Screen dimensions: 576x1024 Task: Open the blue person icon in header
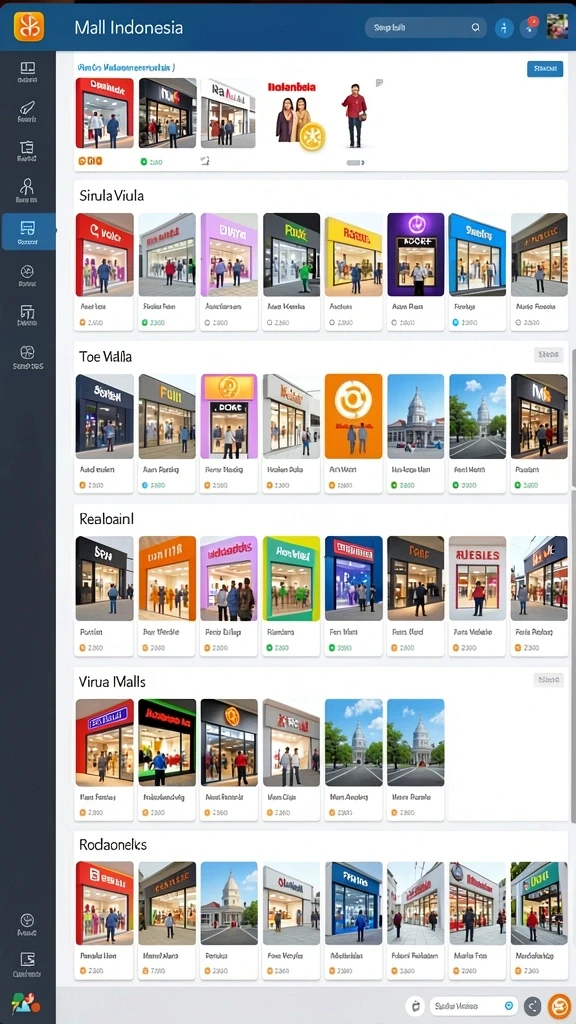504,27
